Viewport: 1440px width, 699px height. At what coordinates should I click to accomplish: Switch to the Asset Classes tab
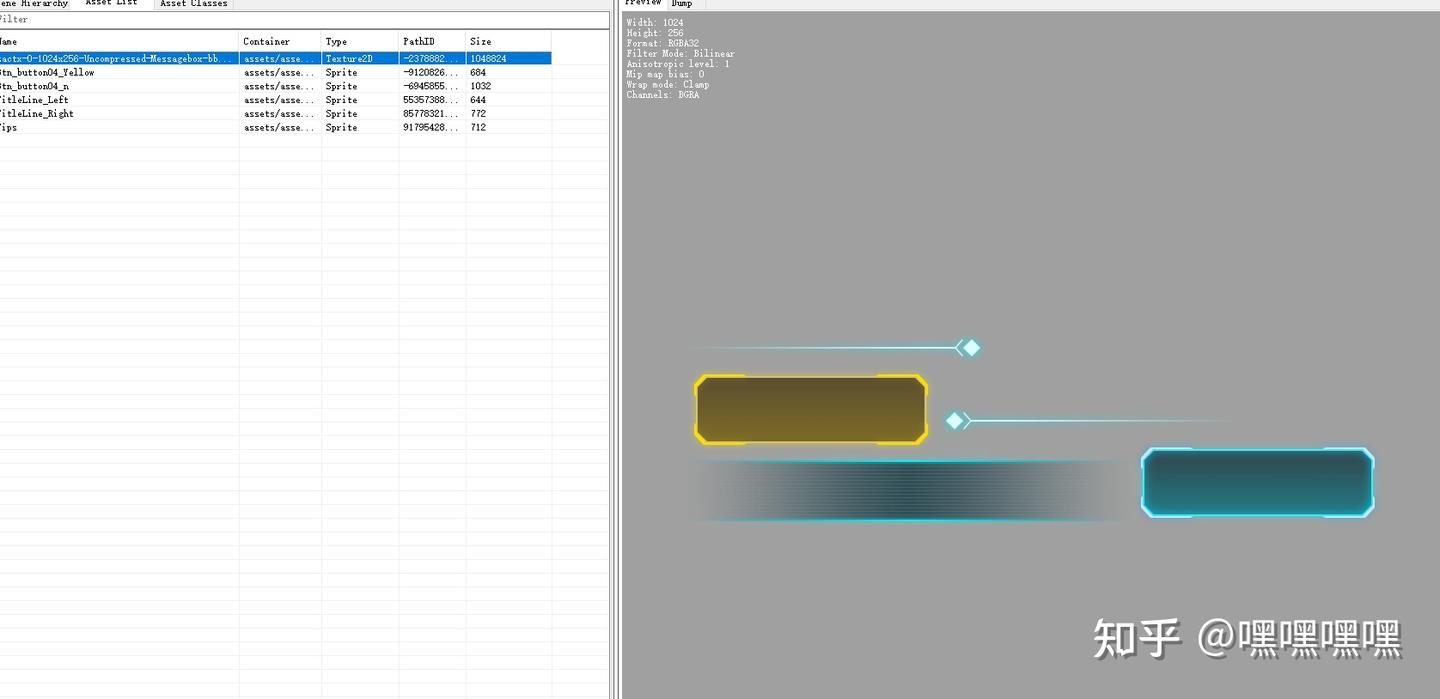pos(193,4)
